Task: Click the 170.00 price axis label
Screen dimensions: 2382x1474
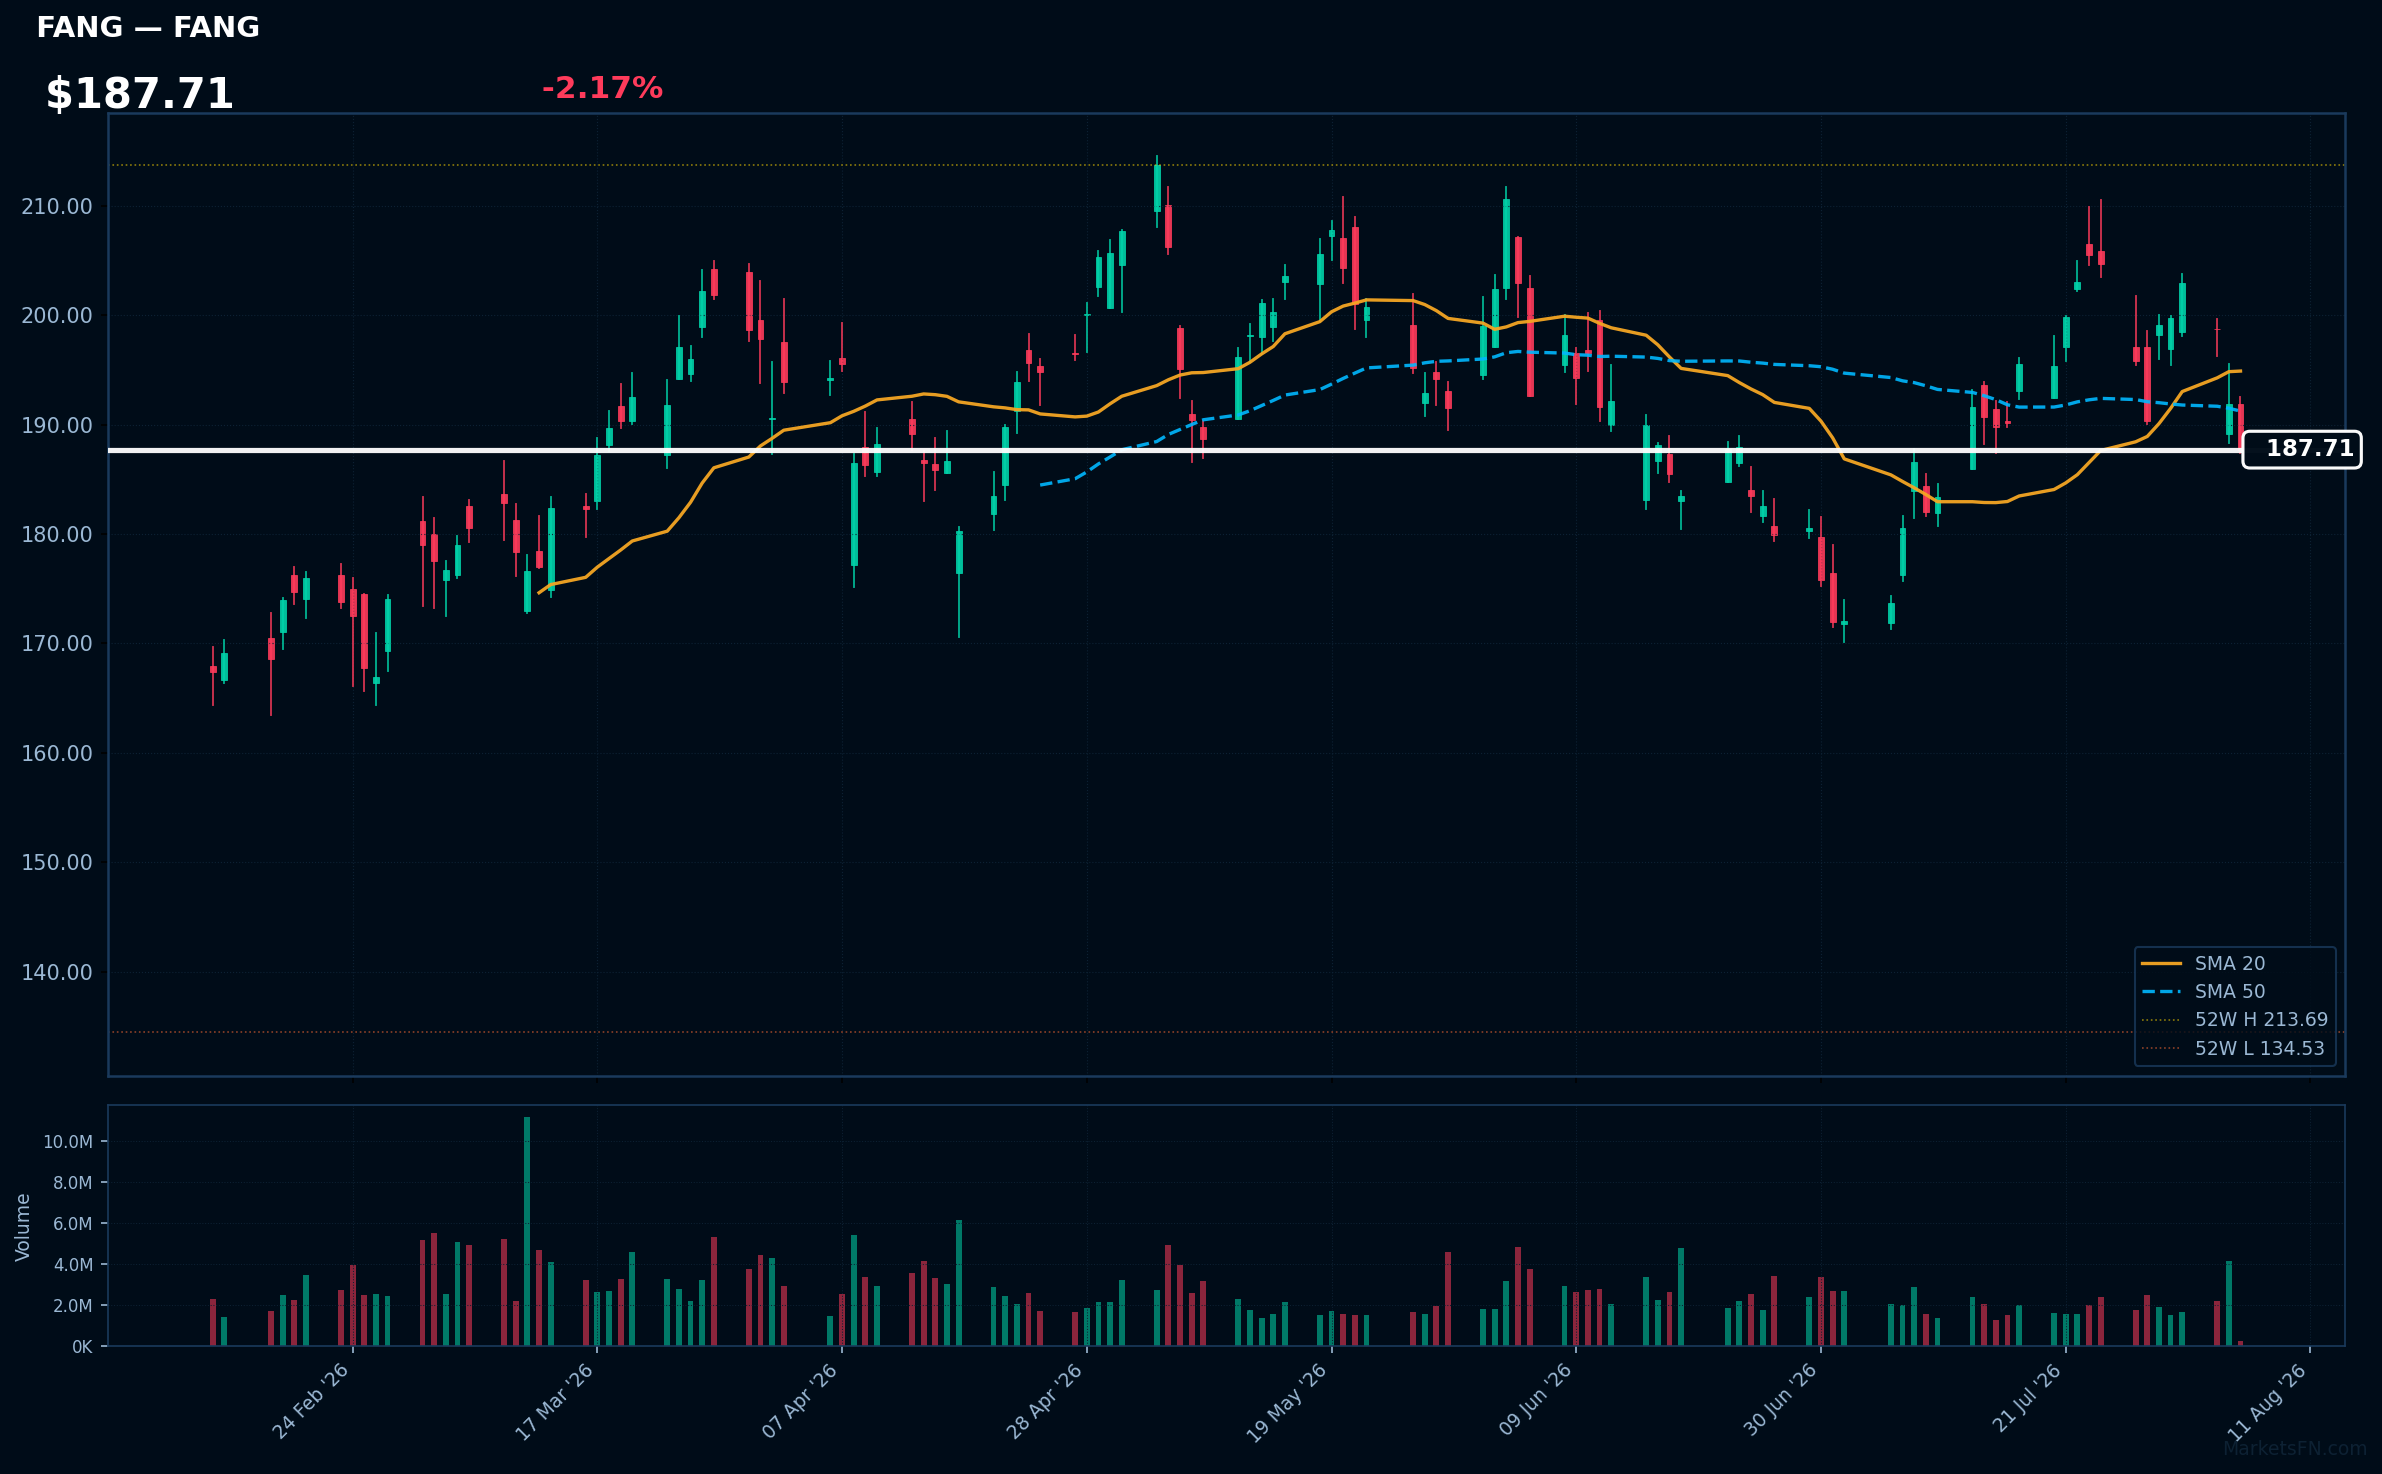Action: pyautogui.click(x=57, y=644)
